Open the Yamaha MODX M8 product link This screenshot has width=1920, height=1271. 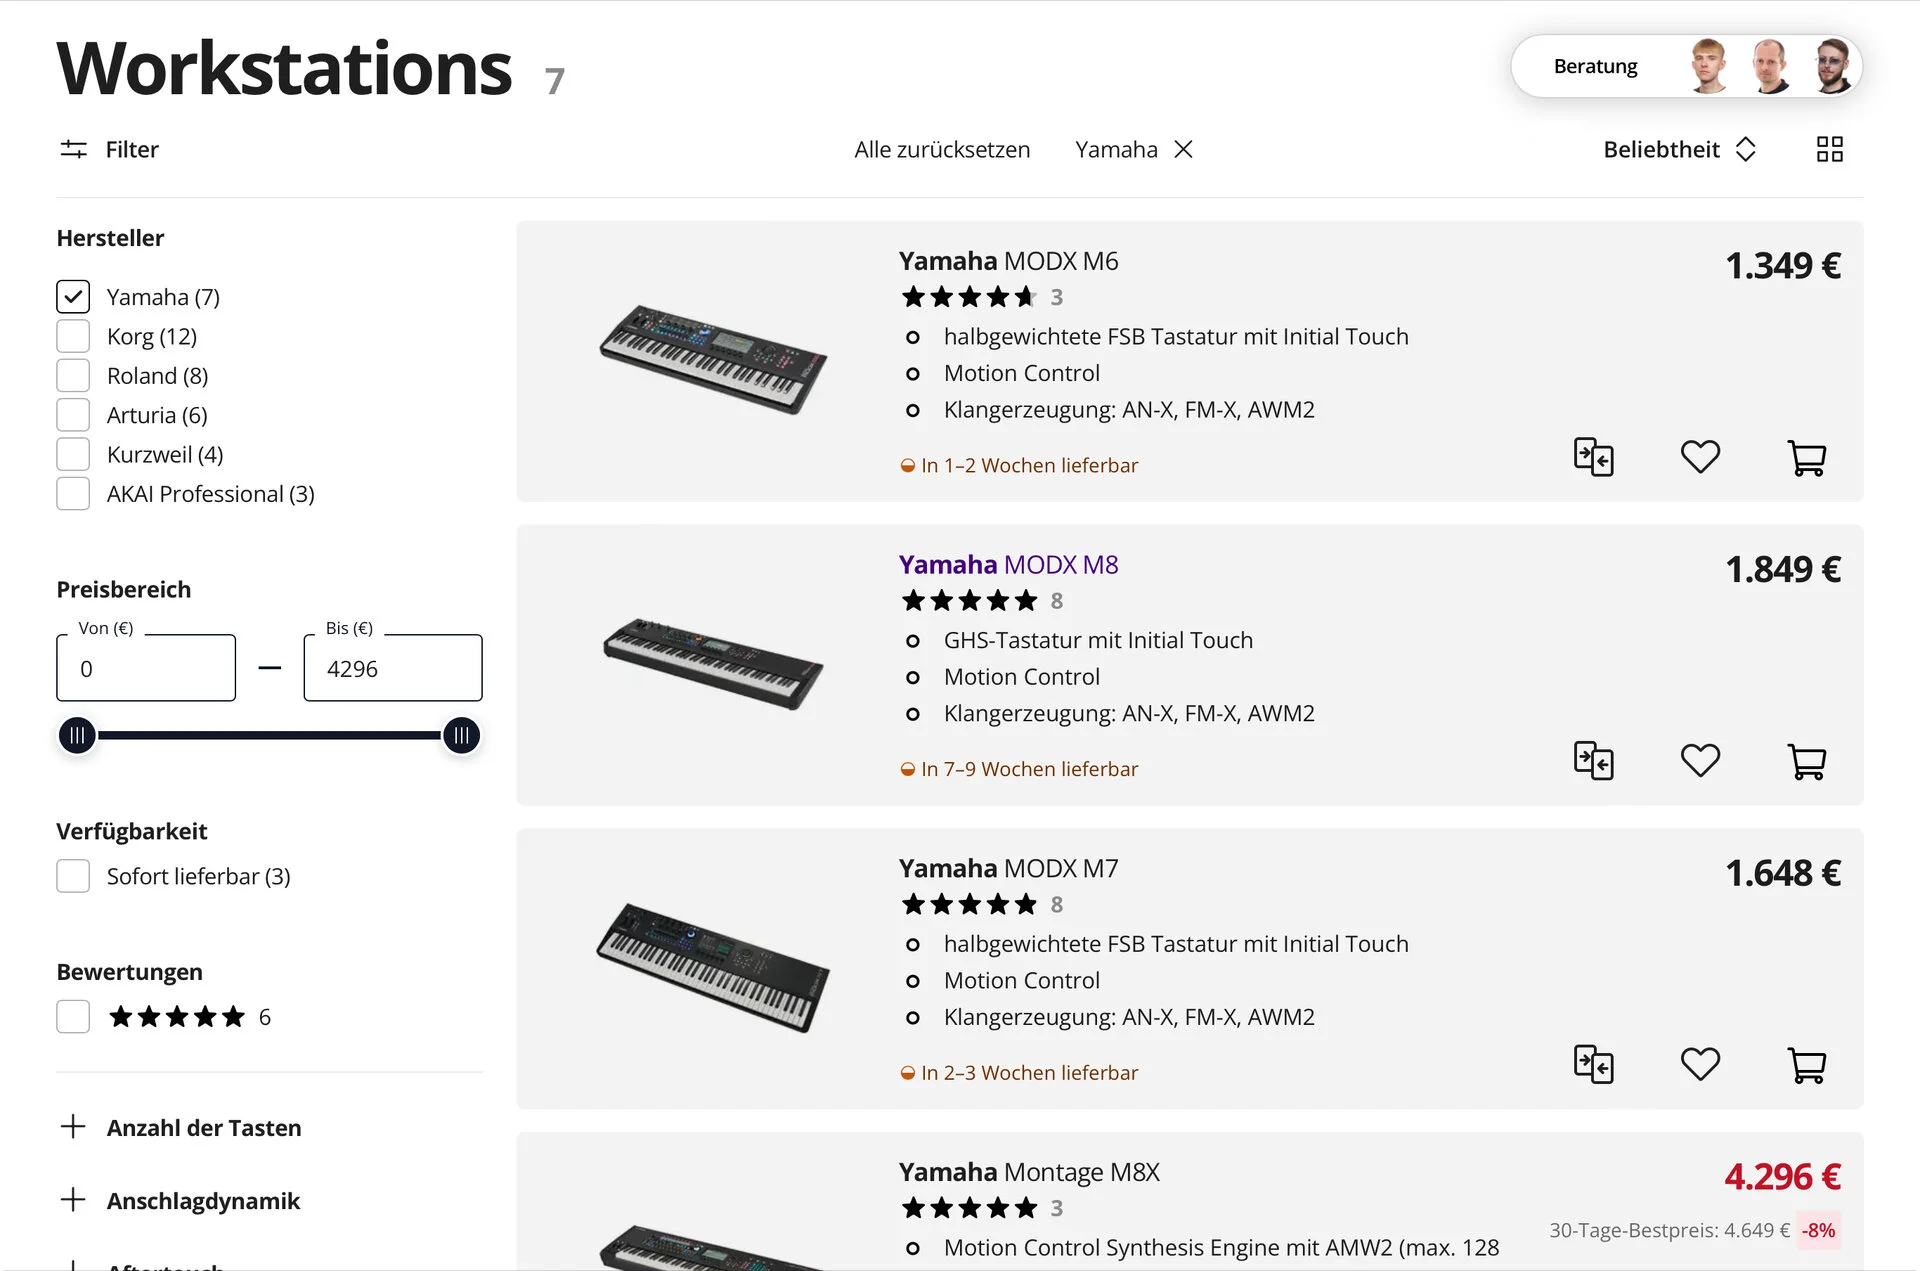pyautogui.click(x=1007, y=565)
